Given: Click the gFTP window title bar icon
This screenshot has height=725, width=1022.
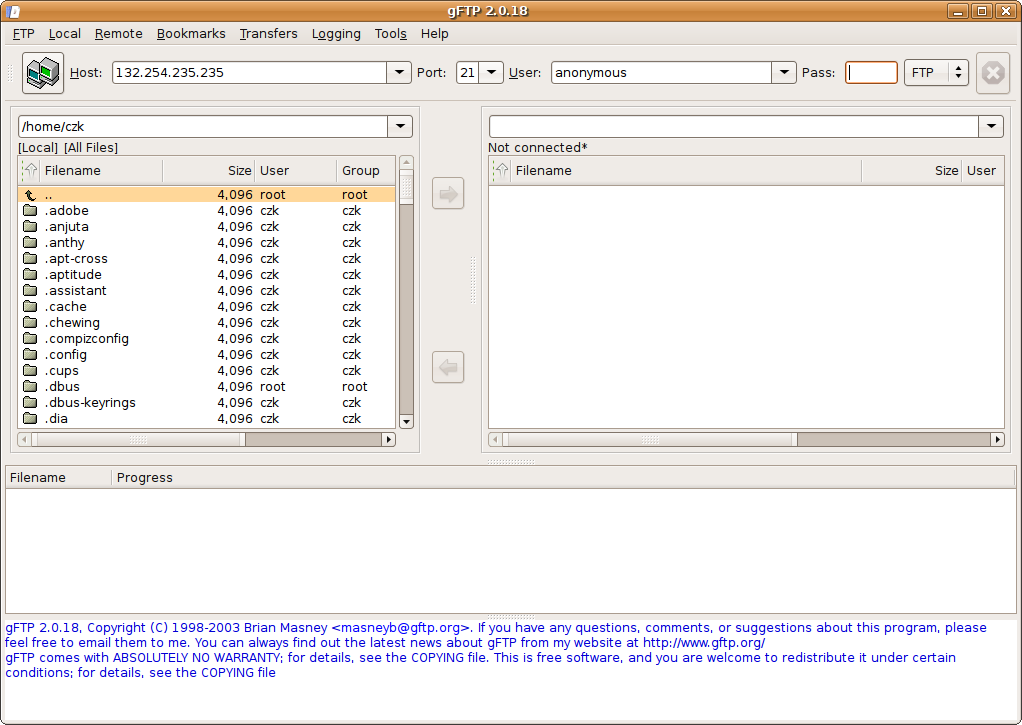Looking at the screenshot, I should tap(14, 11).
